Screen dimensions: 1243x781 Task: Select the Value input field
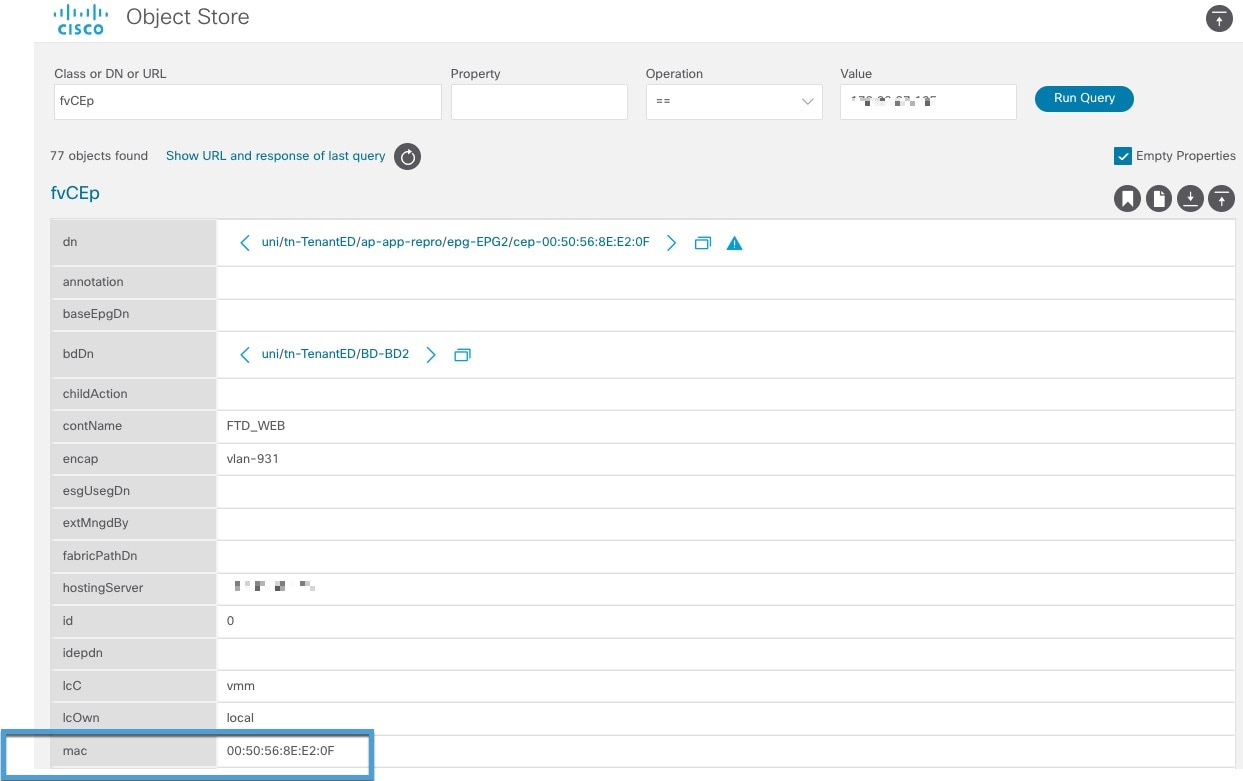[x=927, y=101]
